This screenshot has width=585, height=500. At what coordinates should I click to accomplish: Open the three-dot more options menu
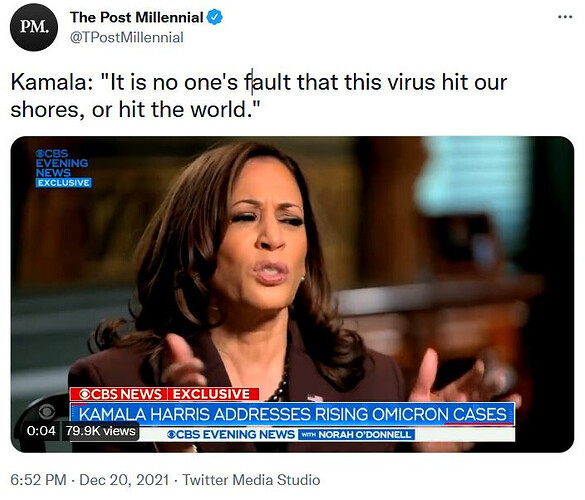565,17
